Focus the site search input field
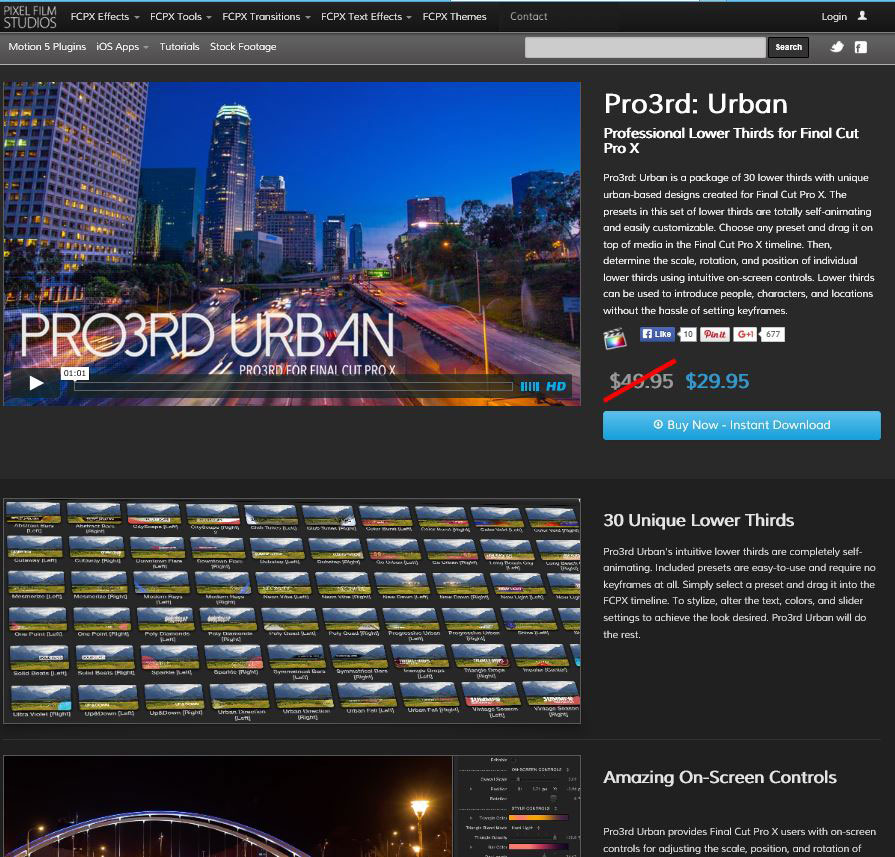 [645, 47]
